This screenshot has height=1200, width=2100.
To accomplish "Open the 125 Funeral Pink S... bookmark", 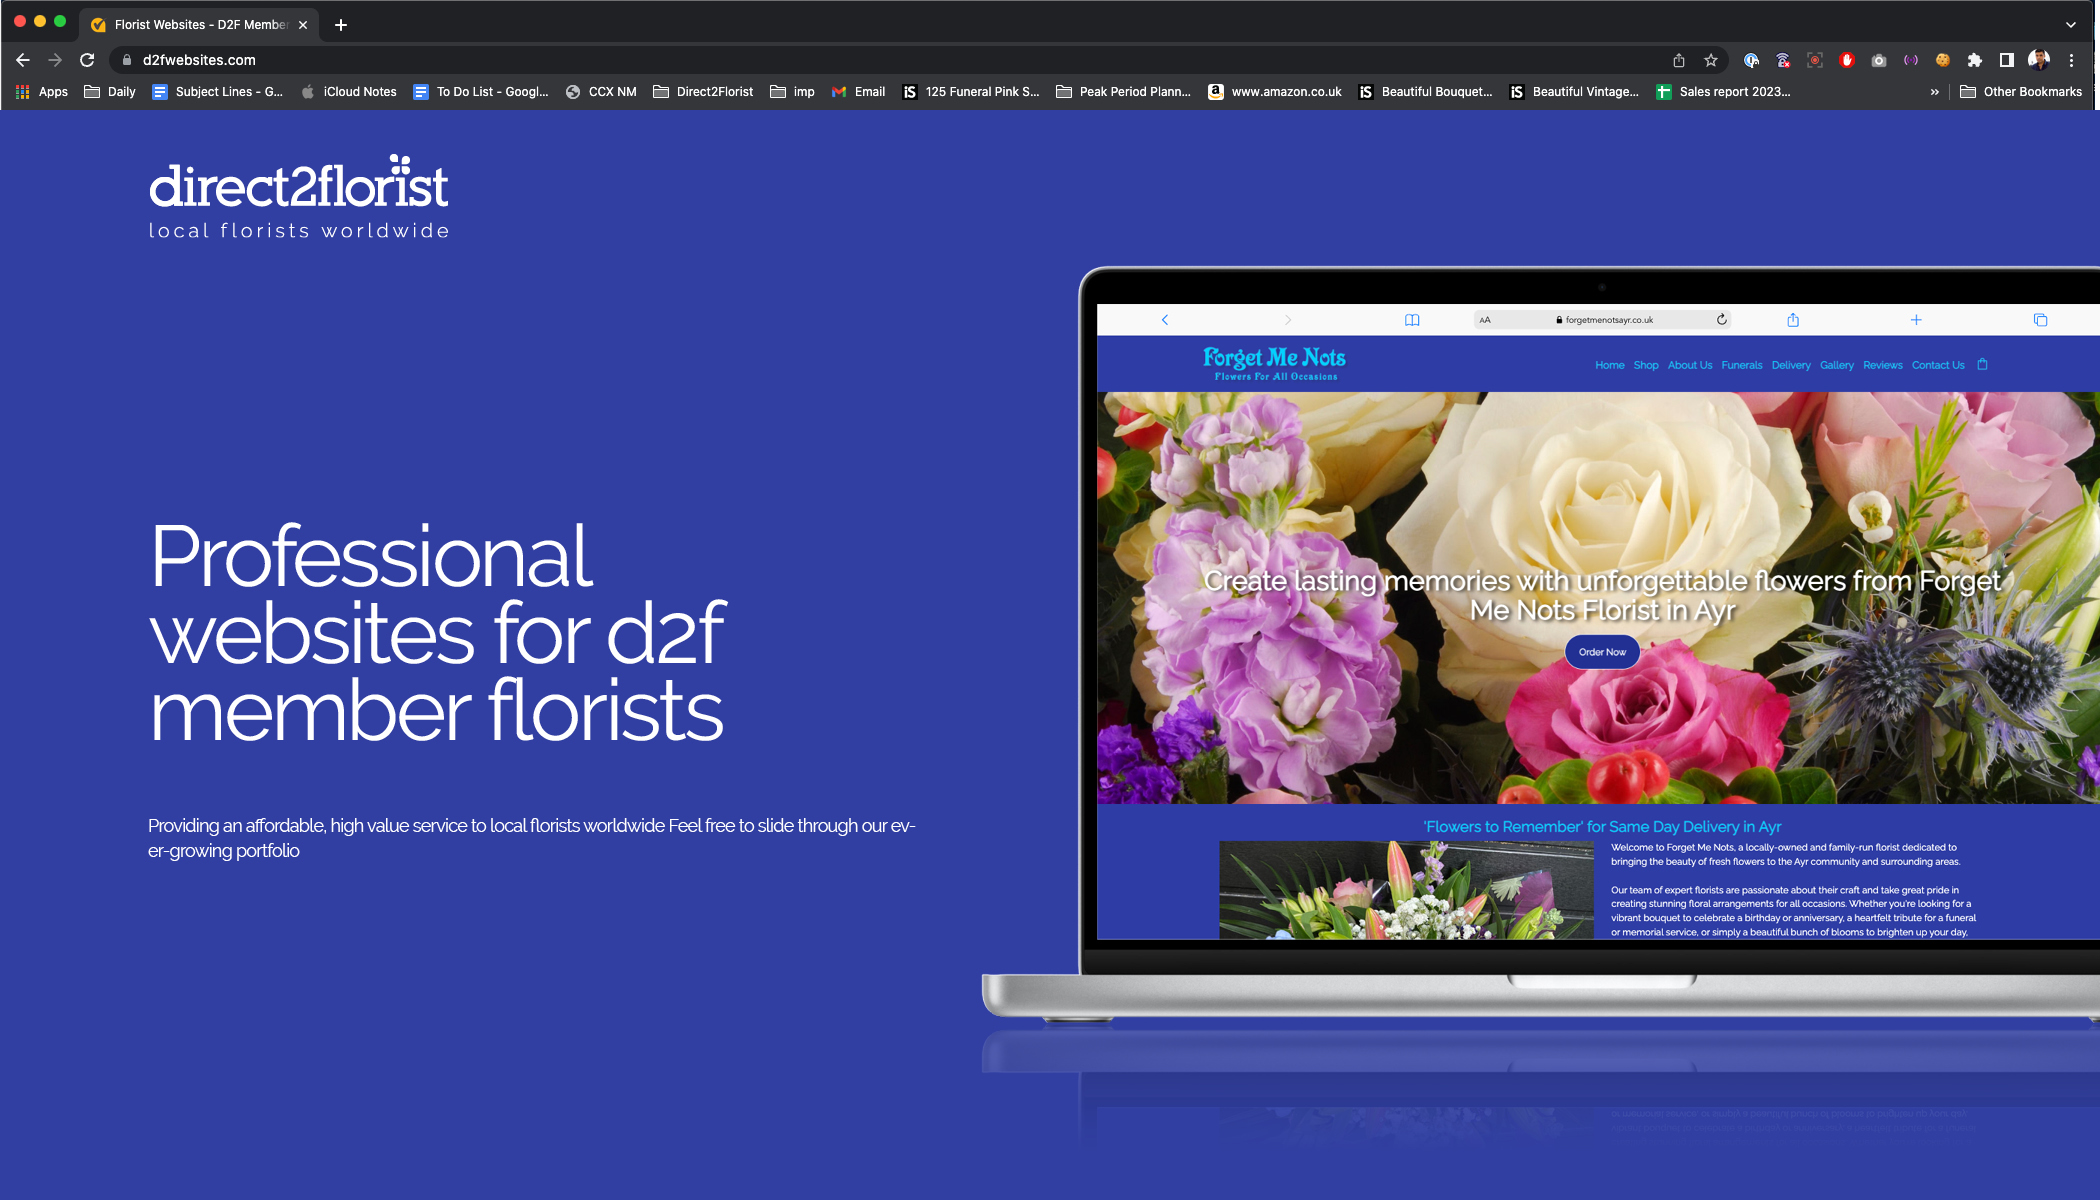I will pos(971,91).
